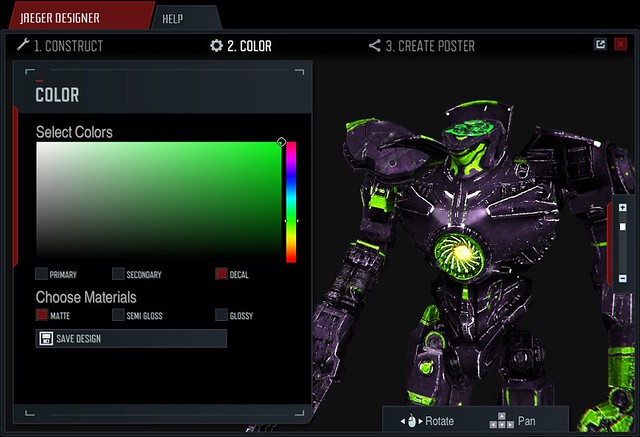Select the Matte material option

tap(41, 315)
